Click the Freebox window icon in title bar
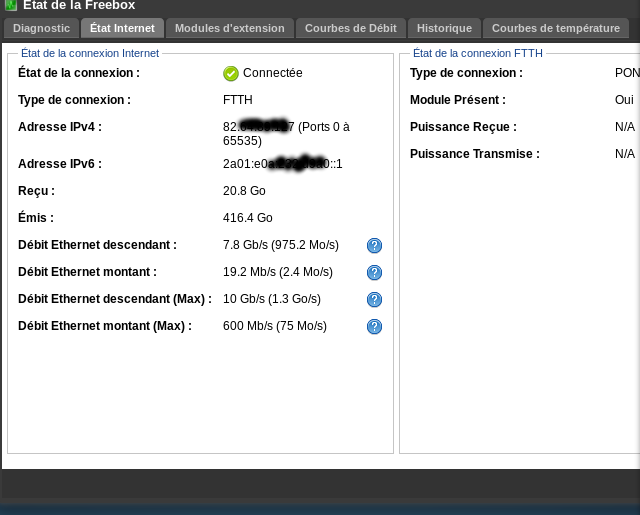Image resolution: width=640 pixels, height=515 pixels. tap(11, 6)
